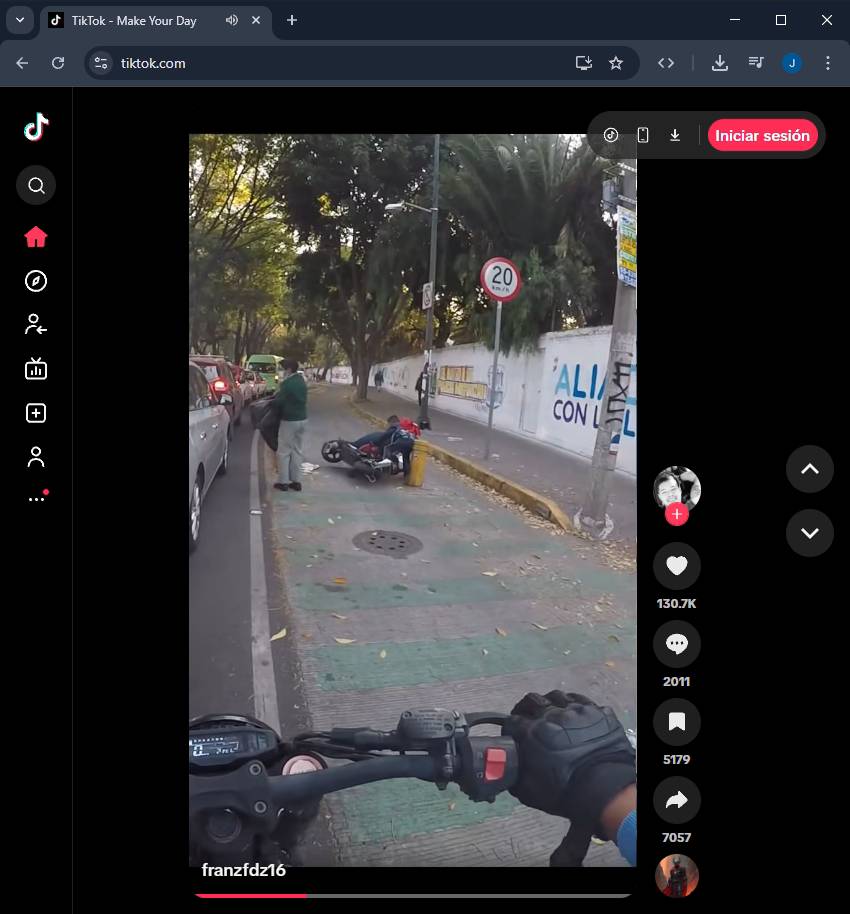This screenshot has width=850, height=914.
Task: Go to Home feed icon
Action: click(36, 237)
